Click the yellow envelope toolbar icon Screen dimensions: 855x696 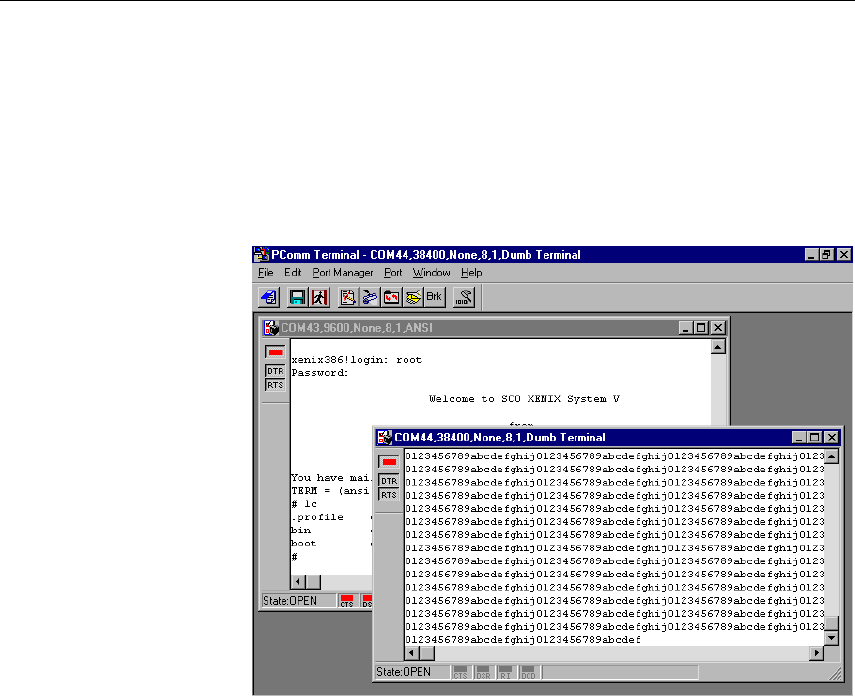413,297
